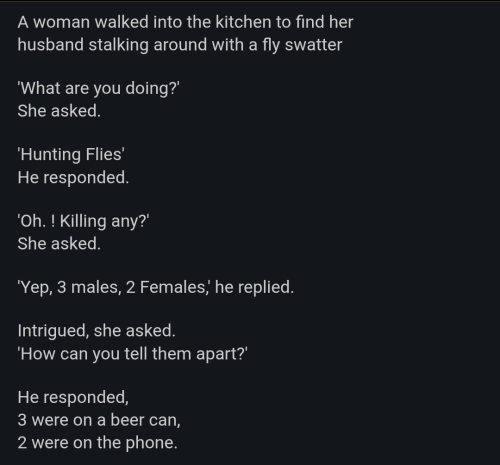Click the words 'he replied.'
This screenshot has height=465, width=500.
point(254,287)
